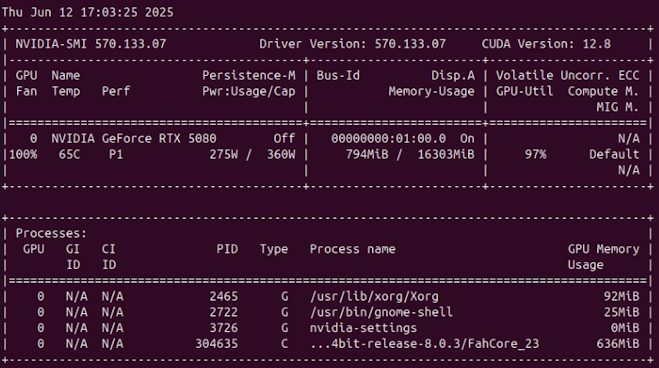Click the 0MiB memory usage of nvidia-settings

(x=625, y=328)
